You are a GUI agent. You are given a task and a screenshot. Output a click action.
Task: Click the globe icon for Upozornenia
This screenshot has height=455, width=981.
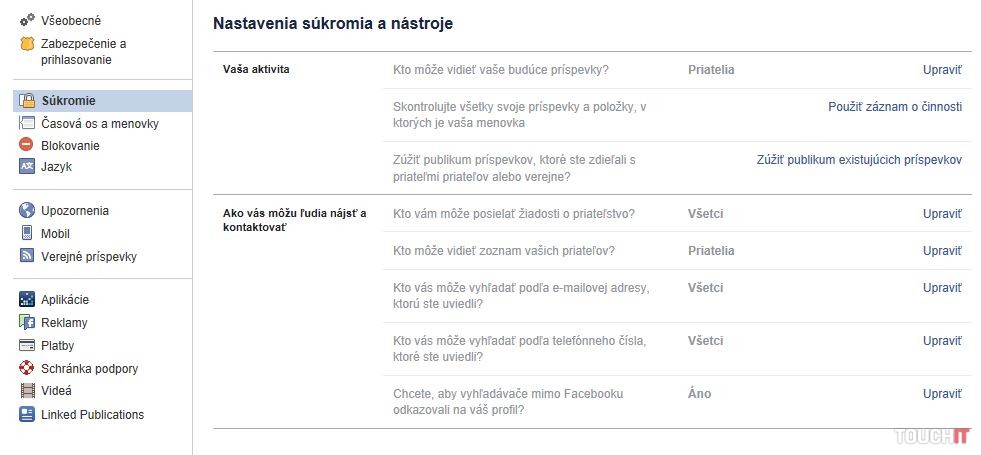click(x=27, y=211)
